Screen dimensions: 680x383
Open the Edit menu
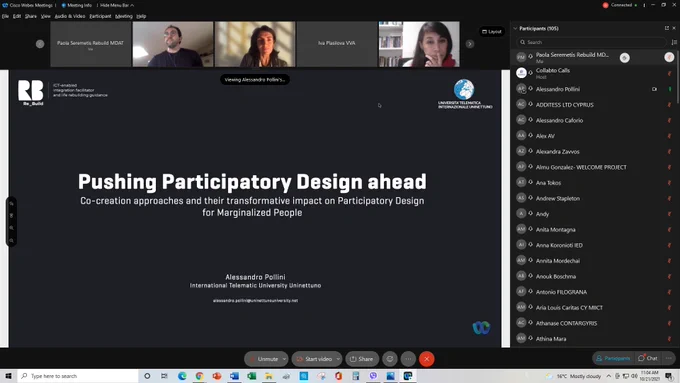pyautogui.click(x=17, y=16)
